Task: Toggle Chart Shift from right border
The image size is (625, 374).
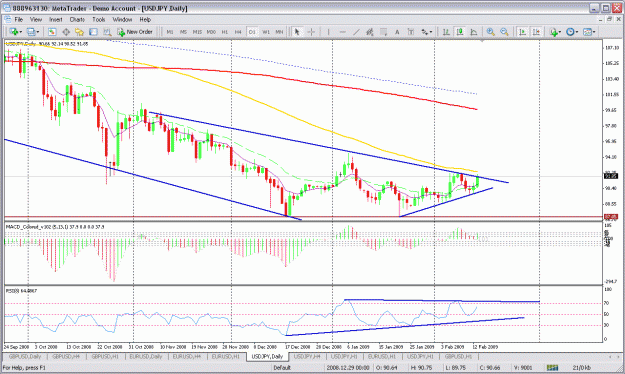Action: pos(536,32)
